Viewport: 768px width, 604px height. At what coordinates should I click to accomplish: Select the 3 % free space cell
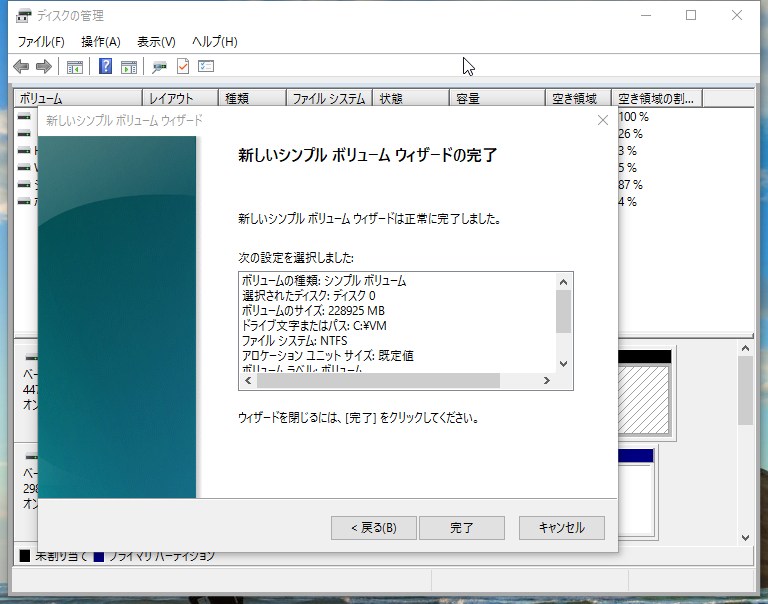627,150
